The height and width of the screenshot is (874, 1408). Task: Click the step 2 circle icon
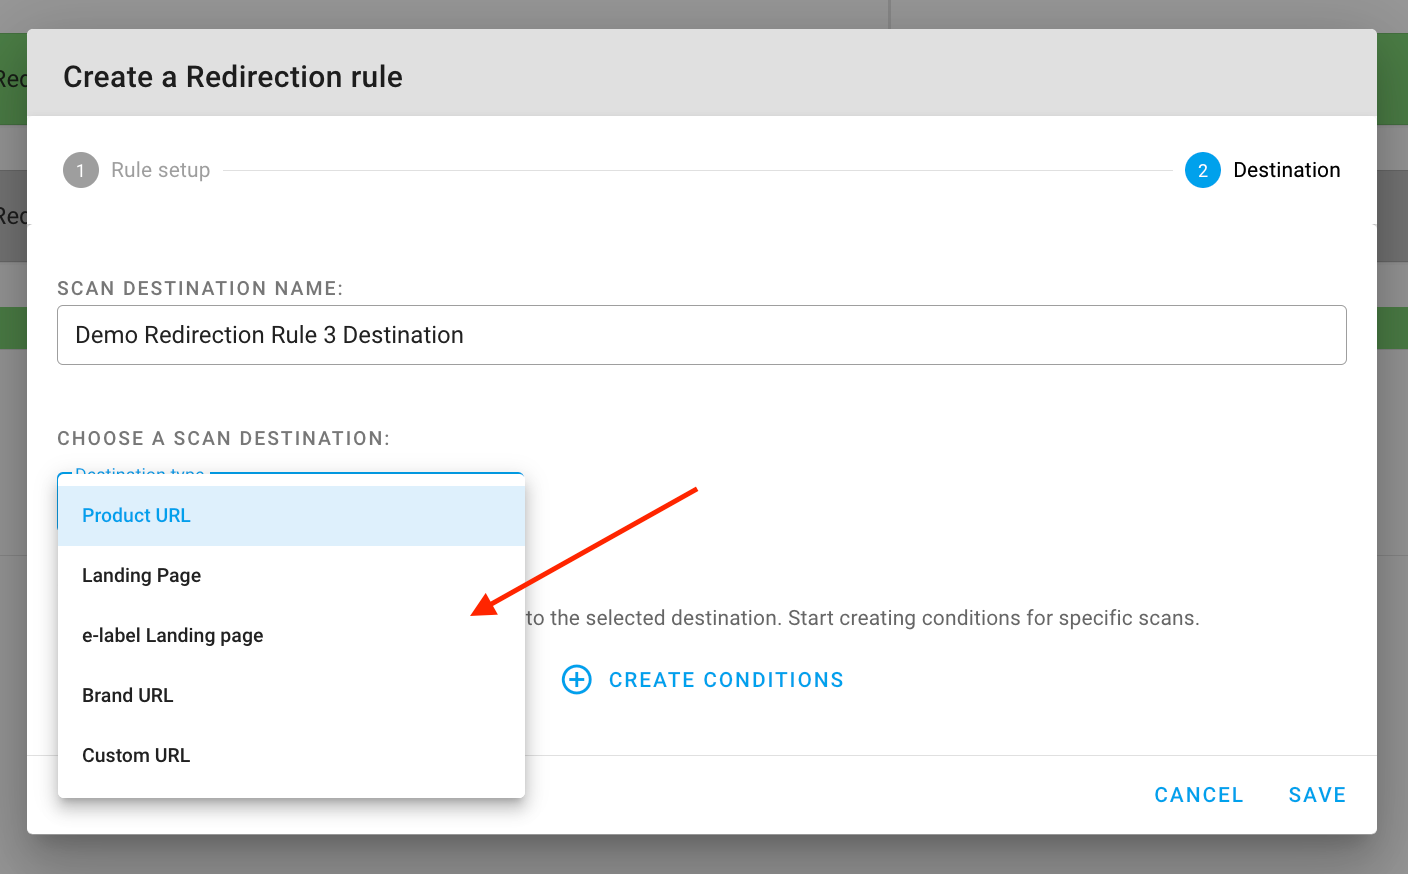pyautogui.click(x=1202, y=170)
